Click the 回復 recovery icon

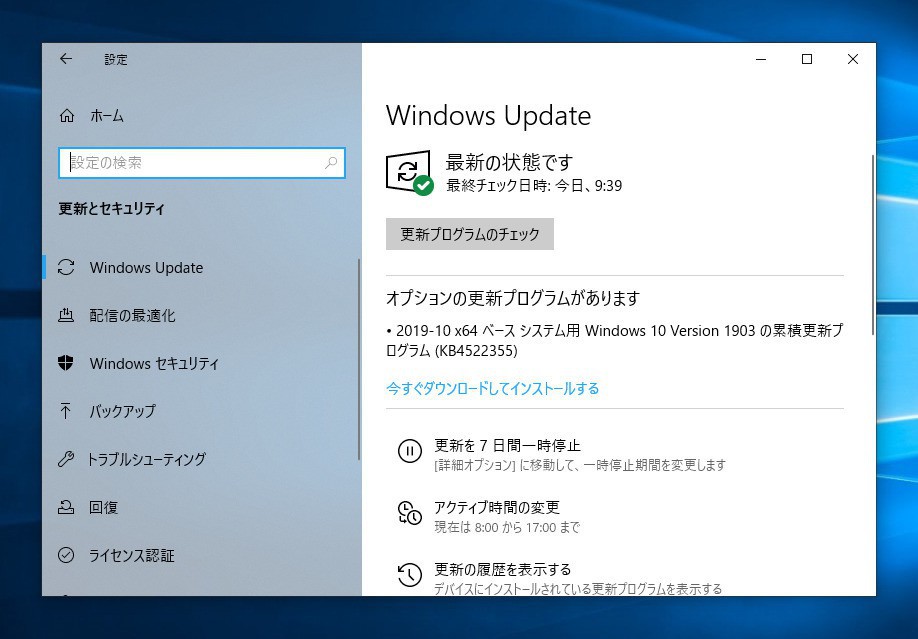pos(66,507)
